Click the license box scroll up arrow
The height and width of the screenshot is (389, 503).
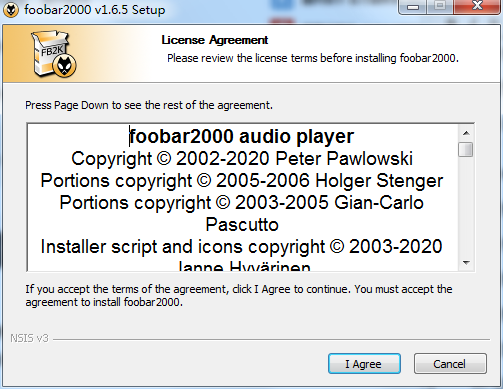(x=466, y=133)
